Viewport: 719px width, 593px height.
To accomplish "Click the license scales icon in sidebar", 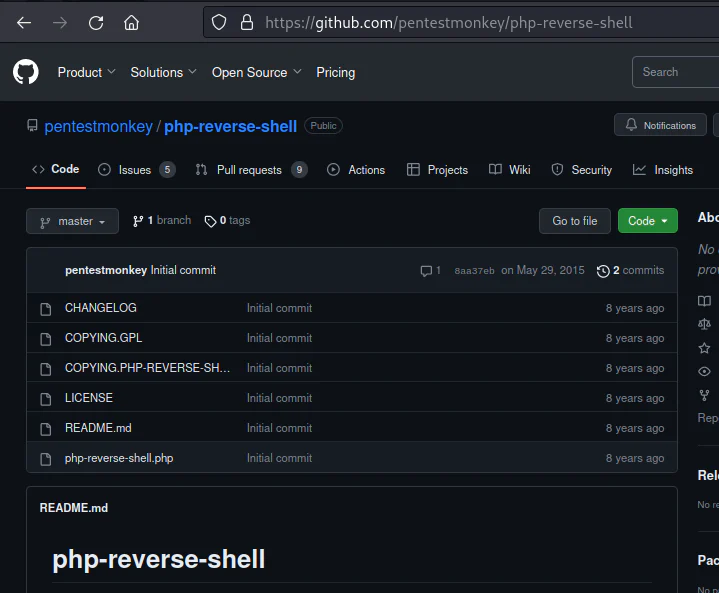I will [704, 324].
